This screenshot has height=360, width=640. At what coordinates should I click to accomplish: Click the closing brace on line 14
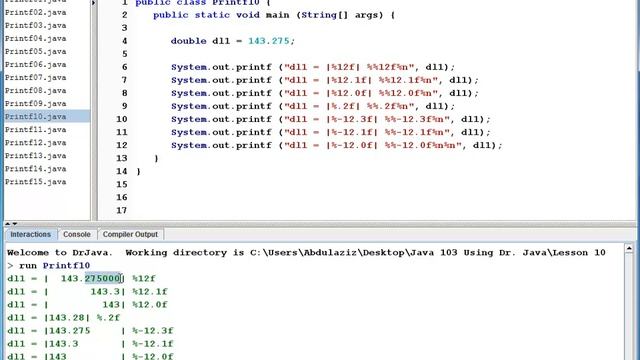tap(138, 171)
